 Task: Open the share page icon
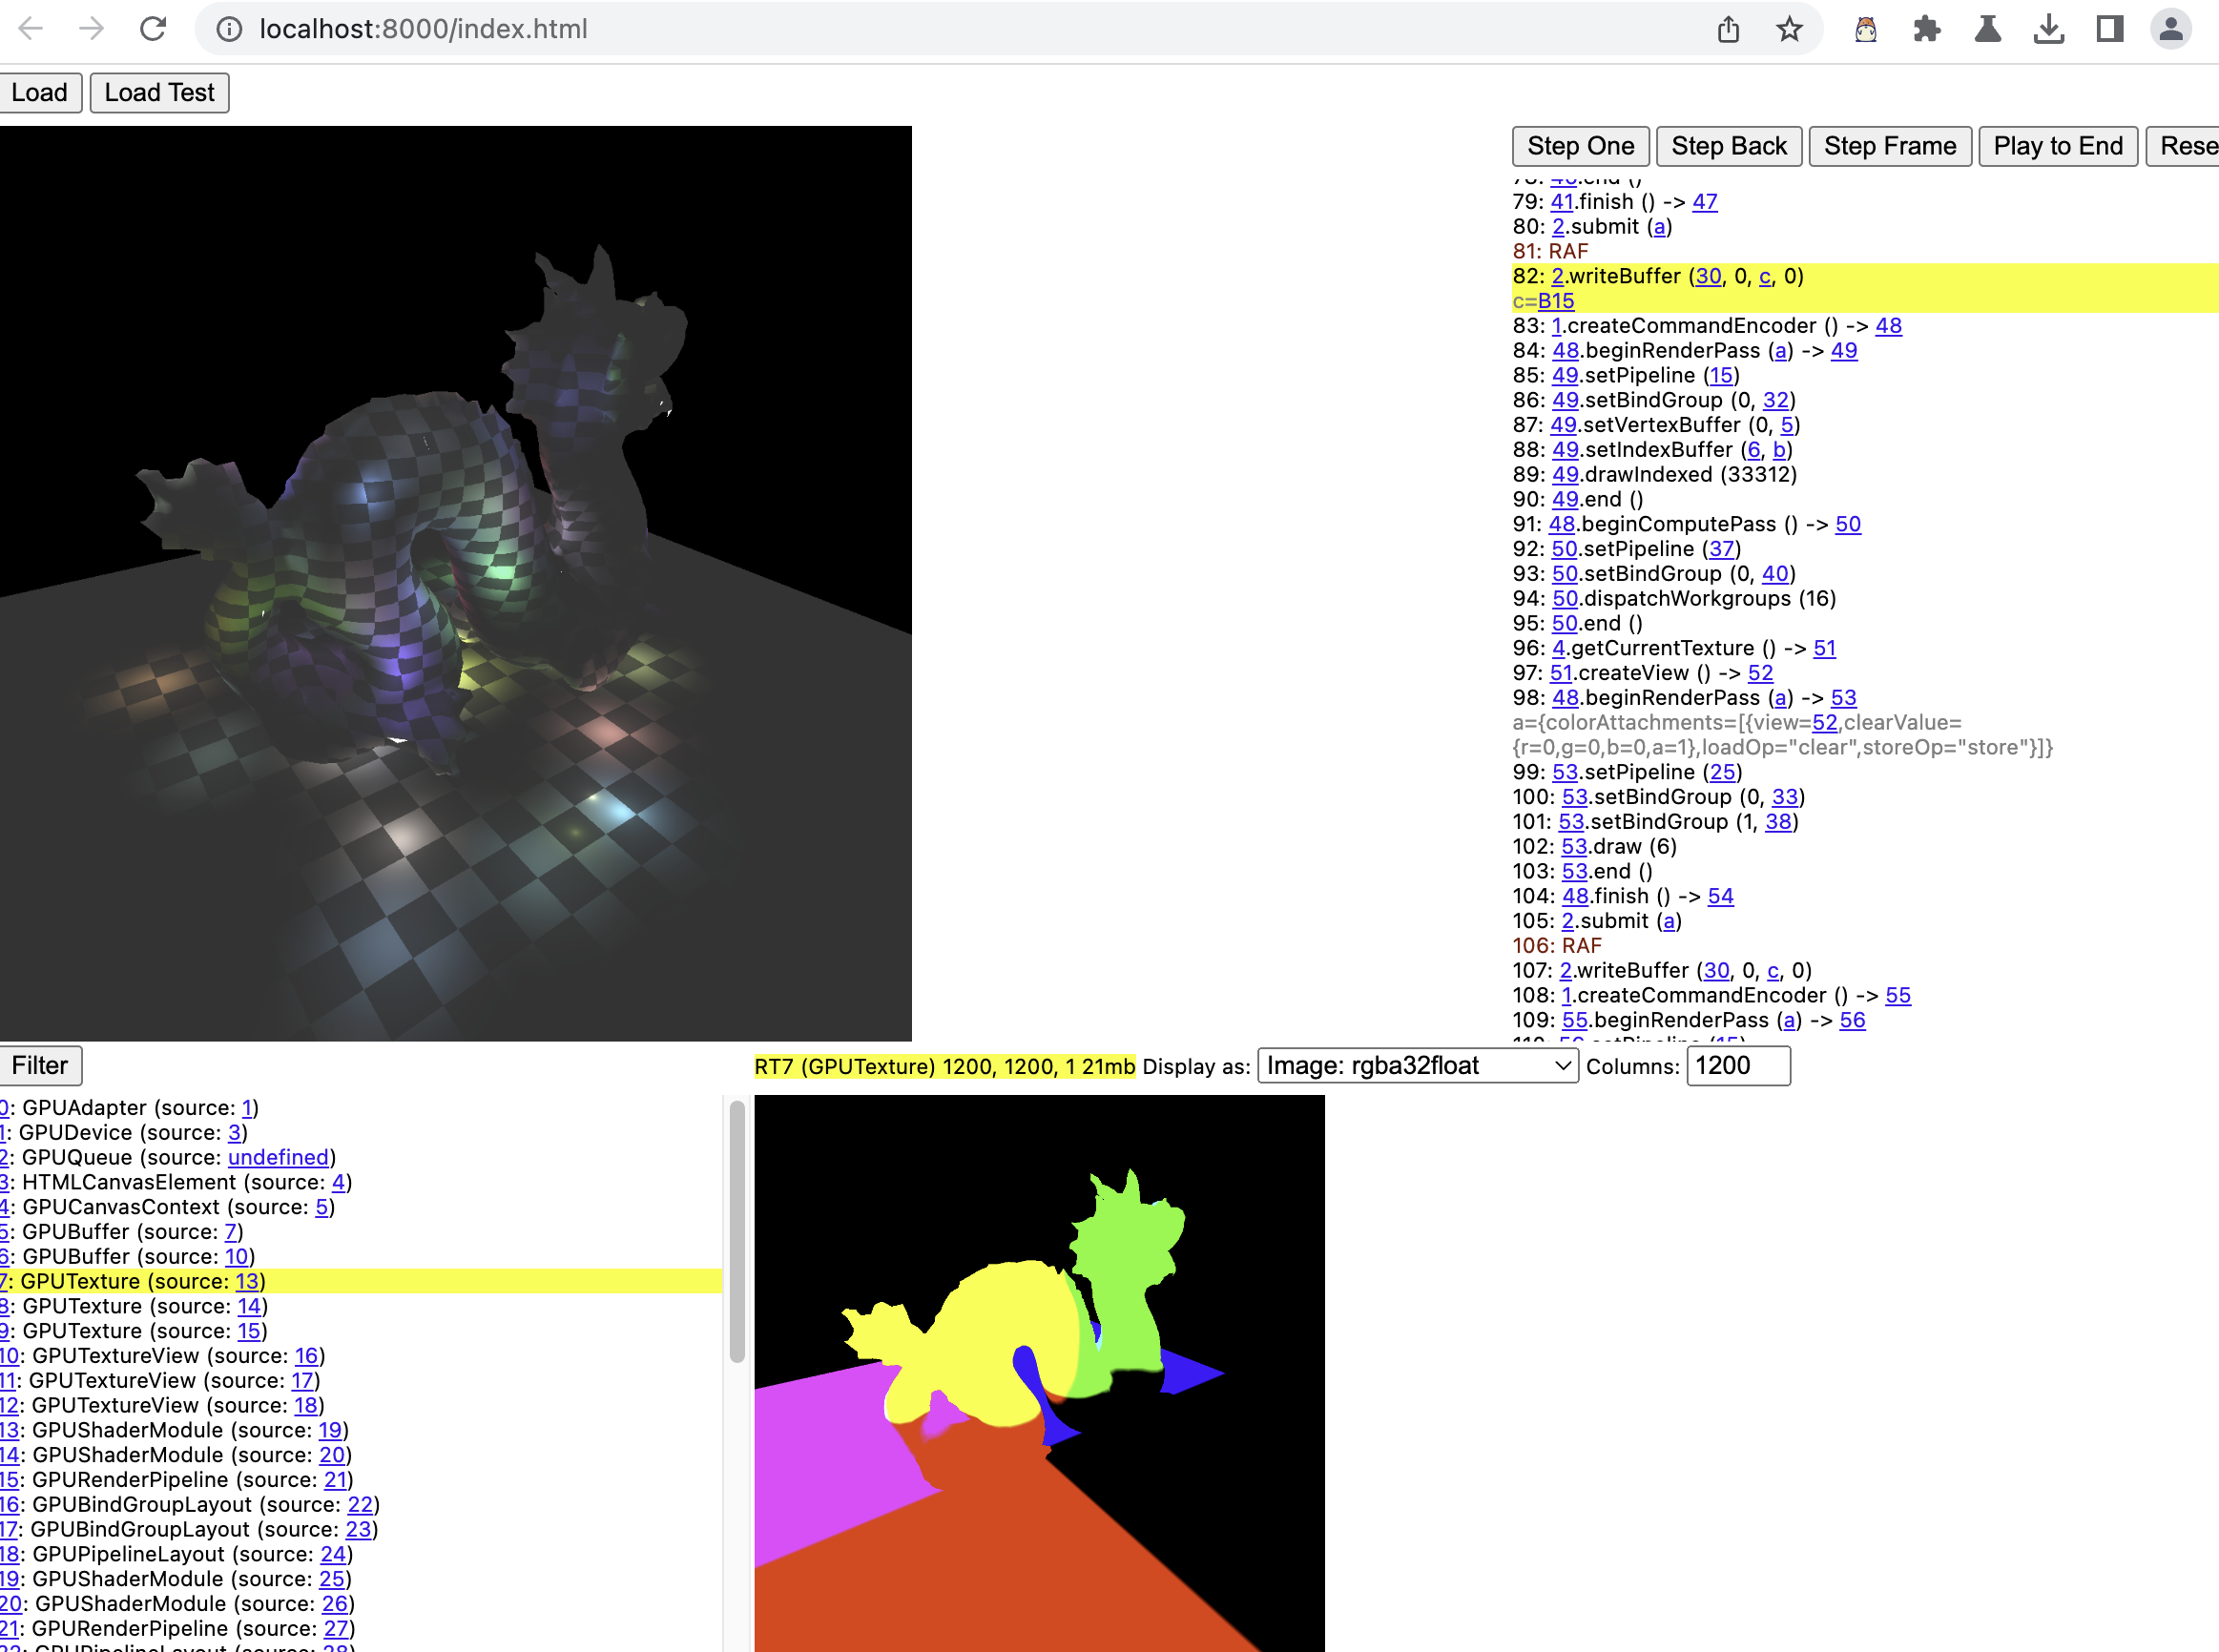[x=1728, y=29]
